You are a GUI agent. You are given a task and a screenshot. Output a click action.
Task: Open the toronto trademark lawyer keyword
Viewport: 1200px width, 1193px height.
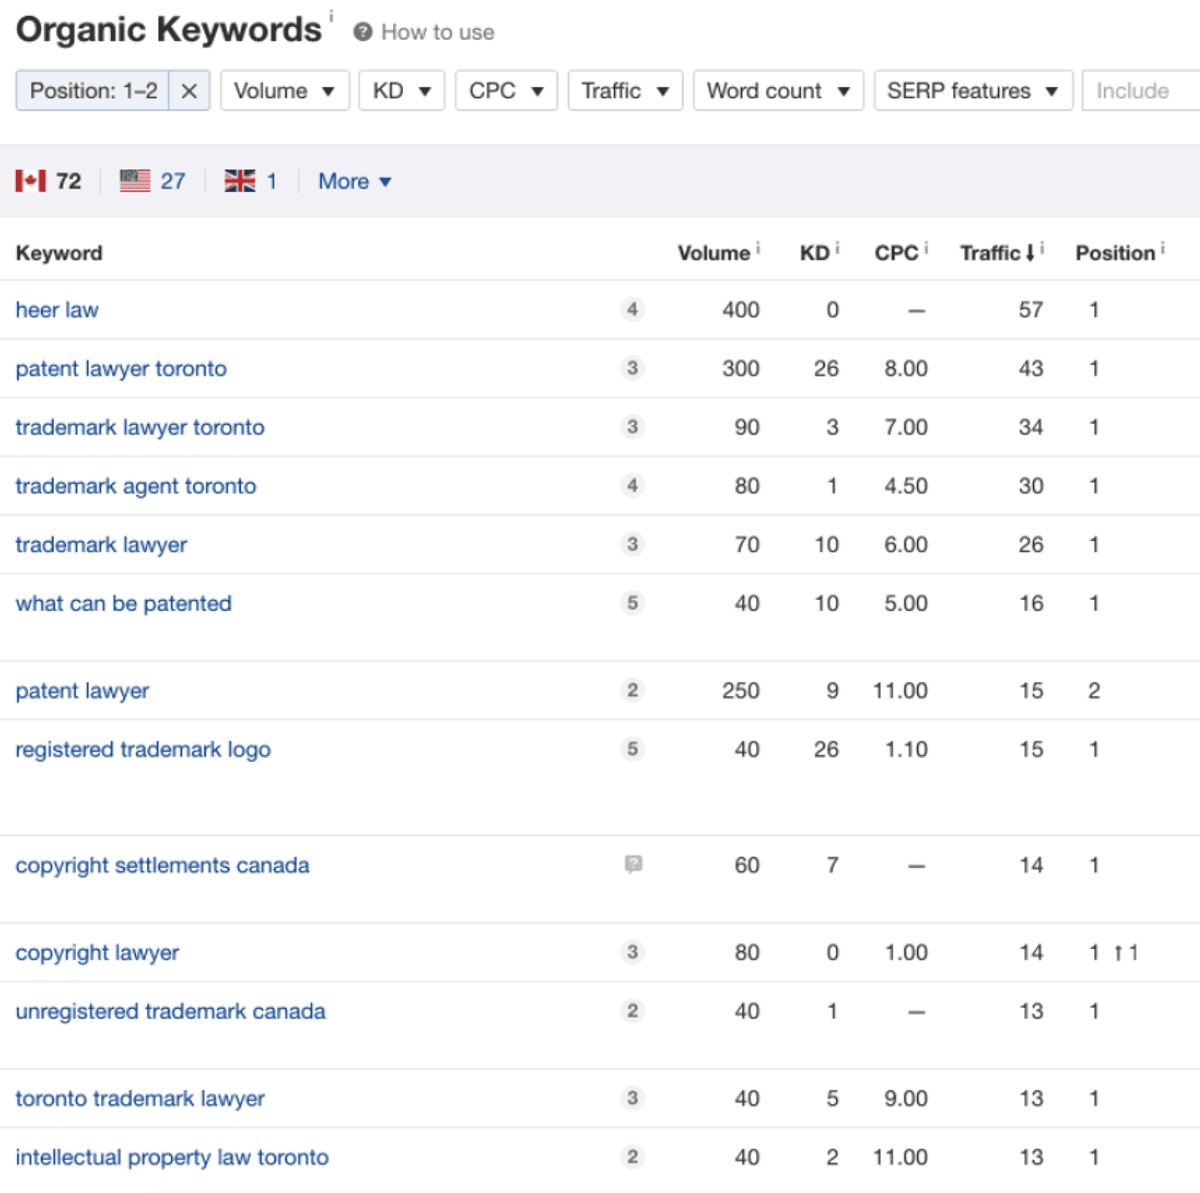coord(140,1099)
